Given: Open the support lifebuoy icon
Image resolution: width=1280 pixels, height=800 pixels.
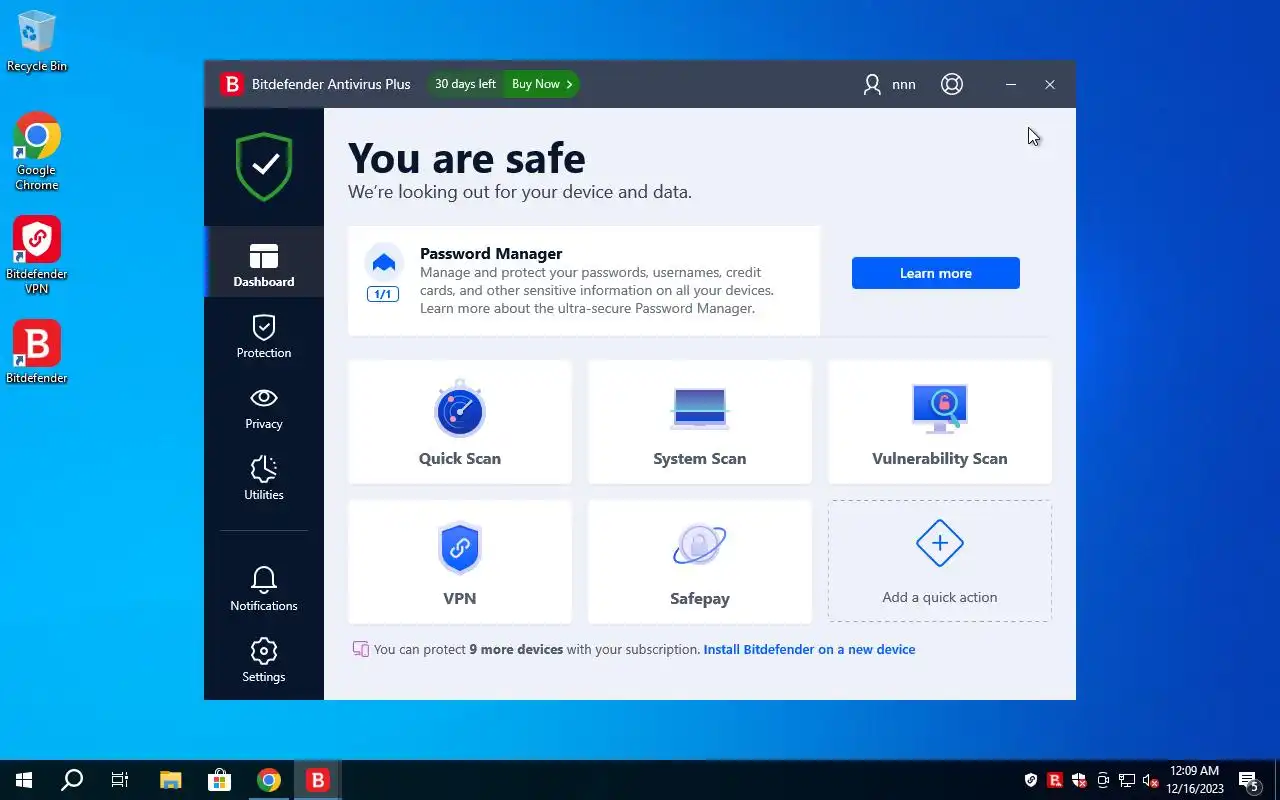Looking at the screenshot, I should [x=952, y=84].
